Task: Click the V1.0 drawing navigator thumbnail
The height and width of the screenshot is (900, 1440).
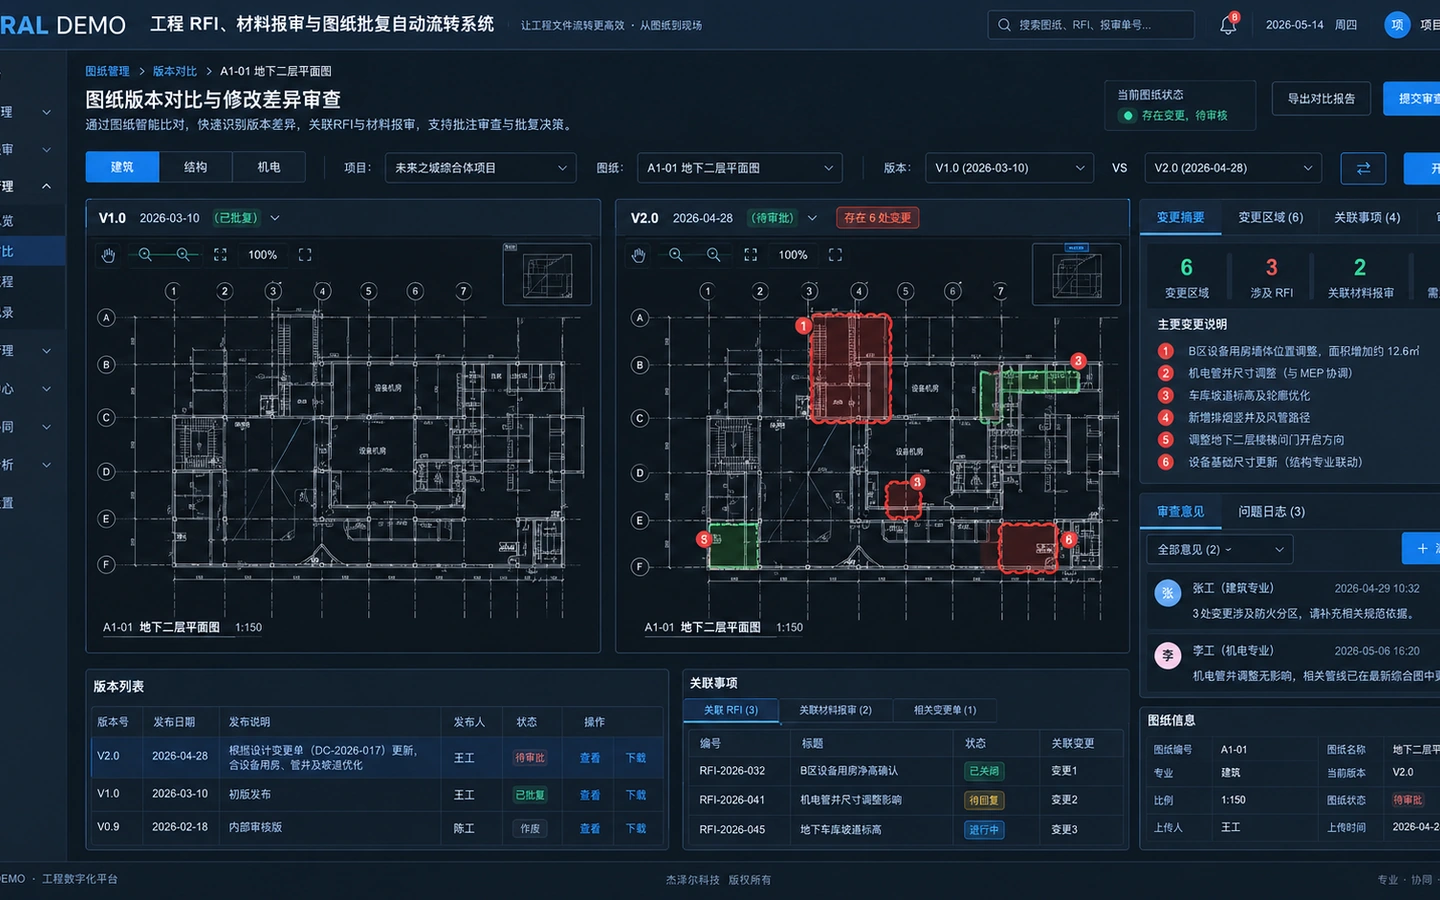Action: point(546,273)
